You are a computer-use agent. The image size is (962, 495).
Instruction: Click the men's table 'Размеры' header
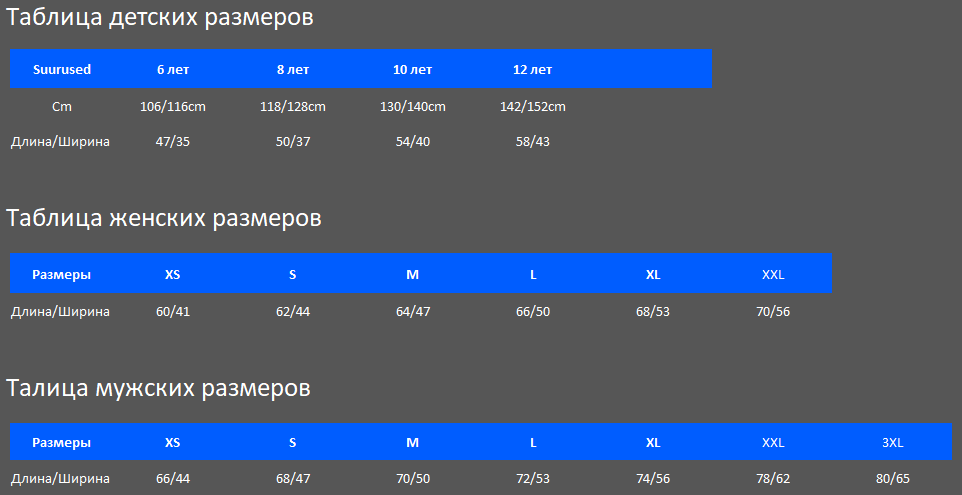[61, 443]
